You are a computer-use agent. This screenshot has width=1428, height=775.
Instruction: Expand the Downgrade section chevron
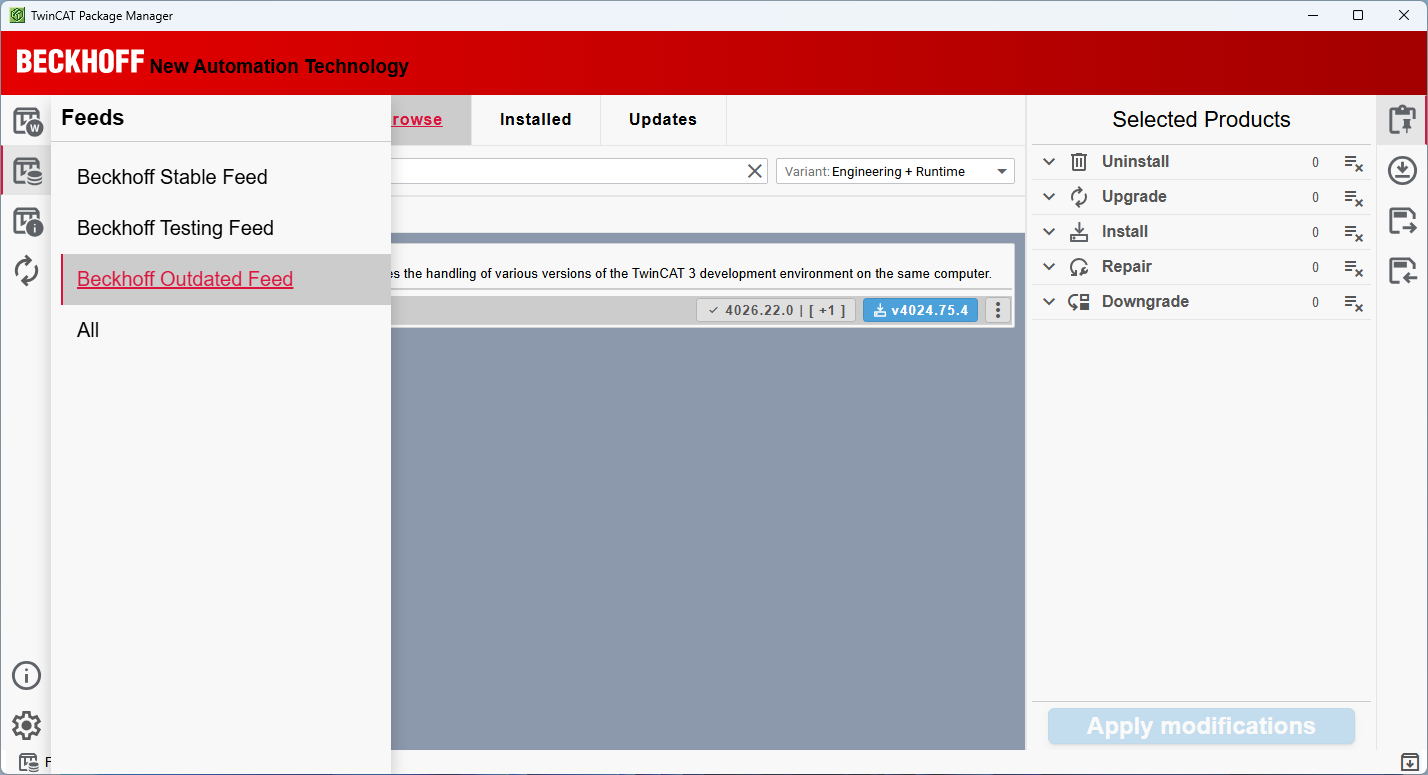click(x=1049, y=302)
